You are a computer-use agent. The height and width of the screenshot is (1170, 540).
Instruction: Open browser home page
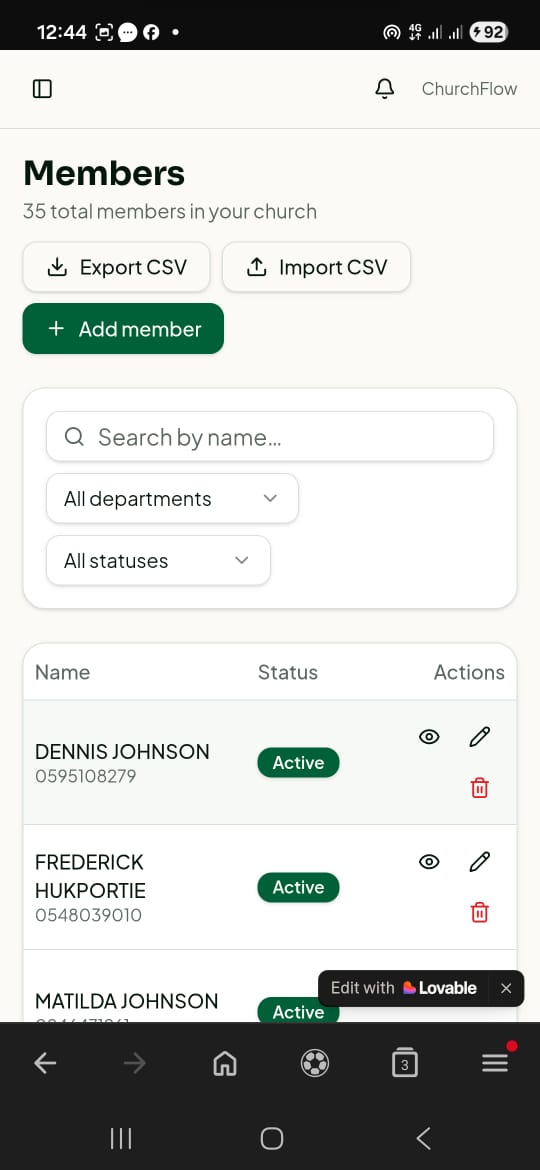click(x=225, y=1063)
